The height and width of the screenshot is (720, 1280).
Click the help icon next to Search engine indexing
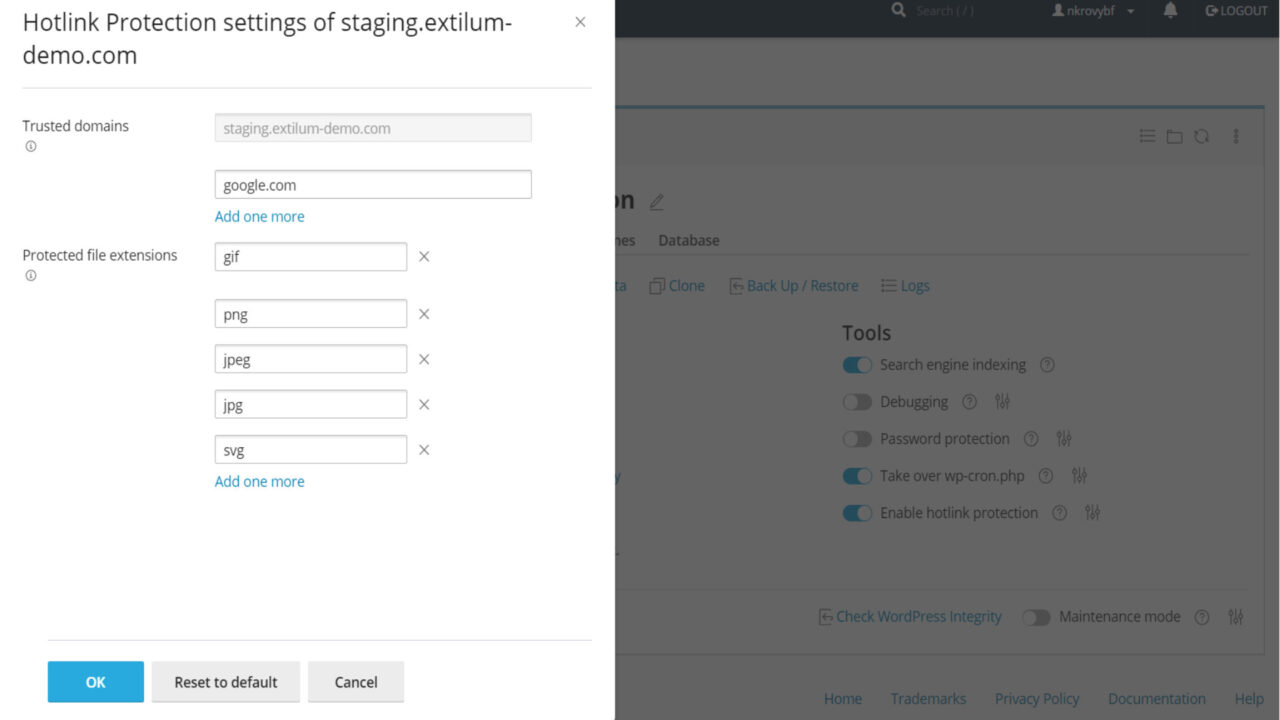tap(1046, 364)
